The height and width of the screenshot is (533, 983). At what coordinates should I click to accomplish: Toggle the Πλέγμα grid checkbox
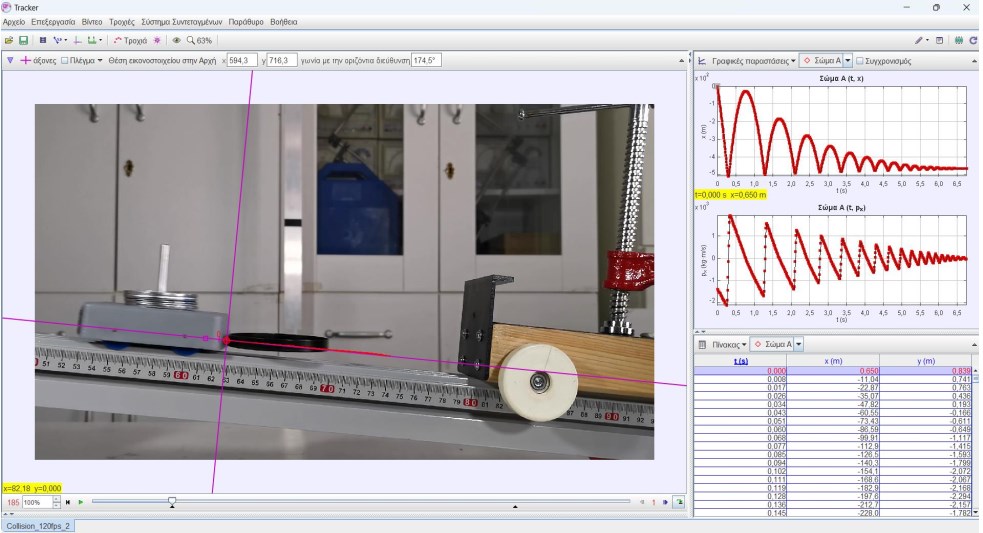point(66,60)
